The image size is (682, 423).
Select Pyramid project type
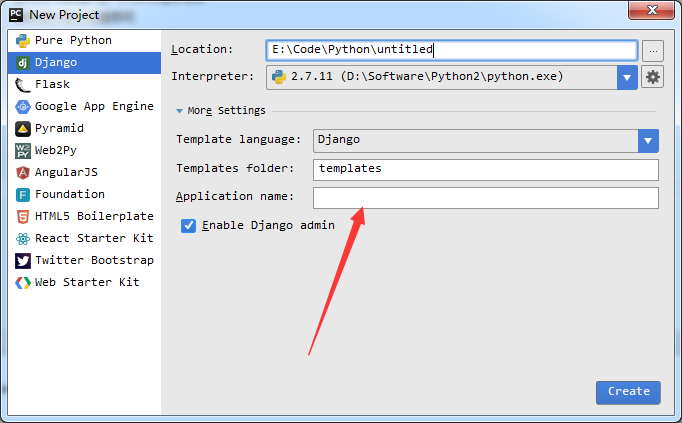(84, 129)
